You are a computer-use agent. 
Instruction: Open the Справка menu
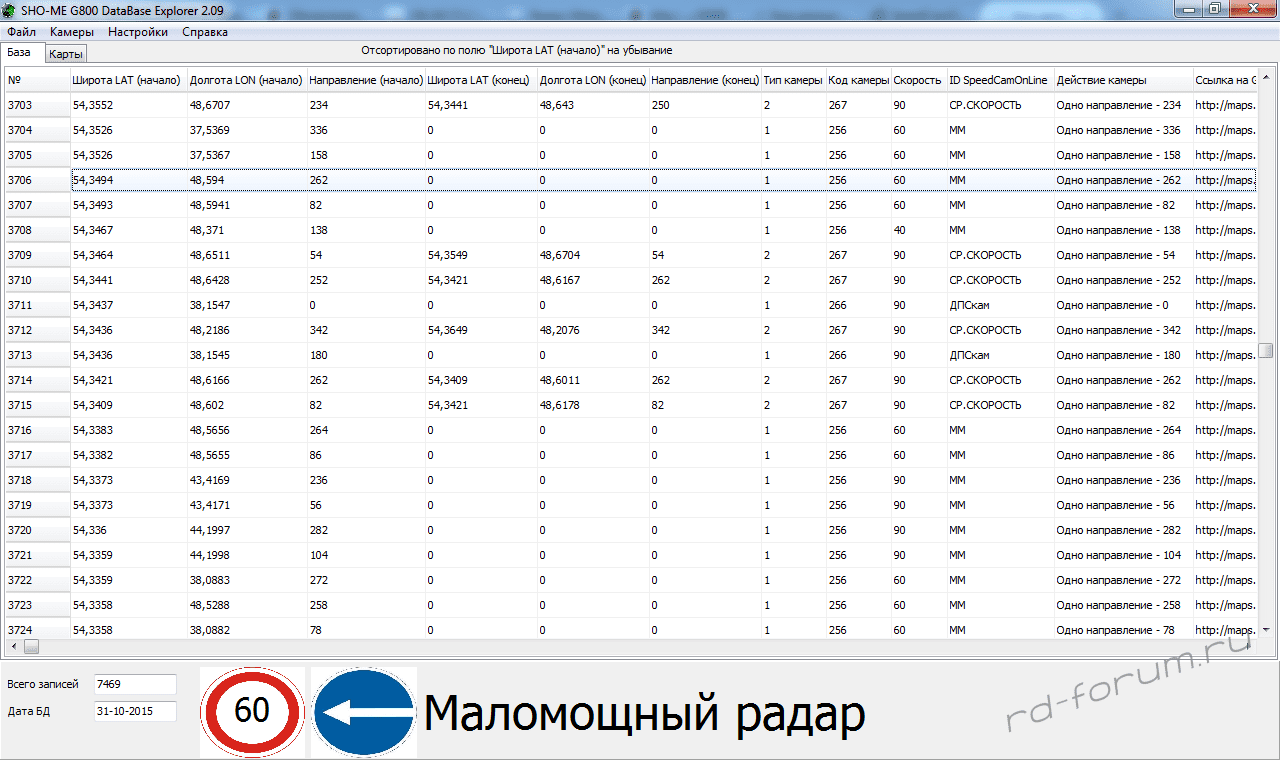coord(205,32)
